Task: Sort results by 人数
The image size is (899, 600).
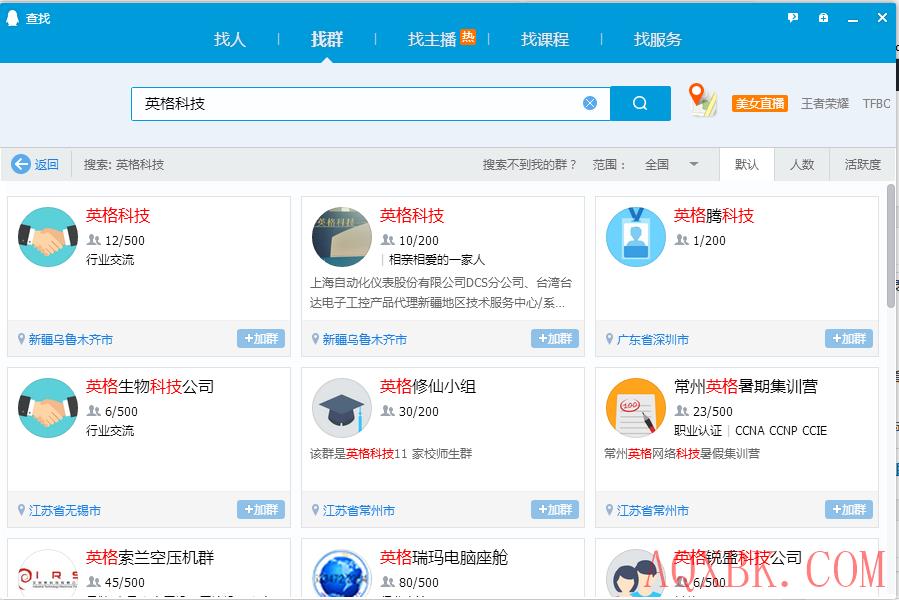Action: [802, 165]
